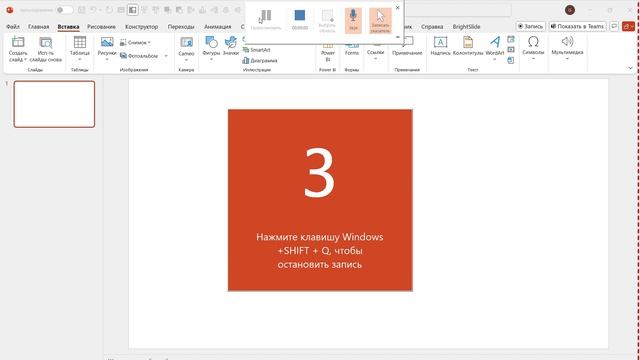Viewport: 640px width, 360px height.
Task: Switch to the Главная tab
Action: [x=38, y=27]
